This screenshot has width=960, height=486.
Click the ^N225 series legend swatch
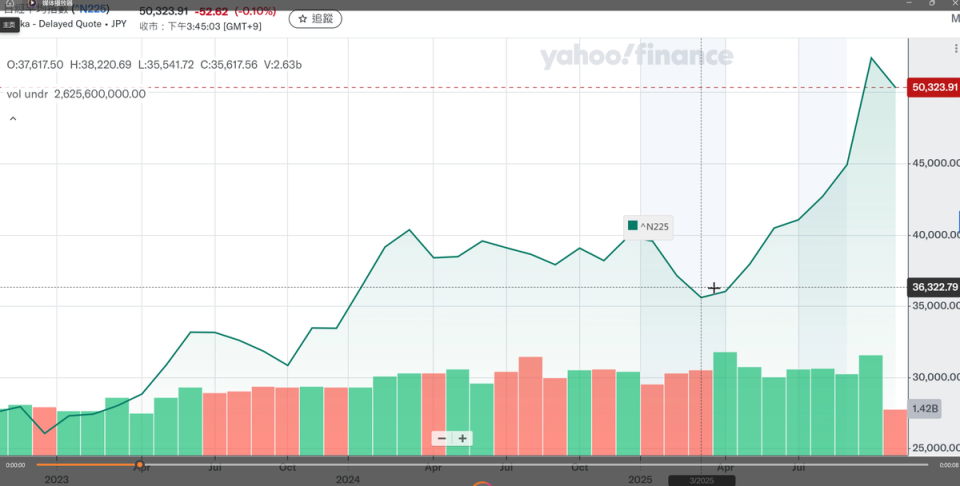pos(632,226)
